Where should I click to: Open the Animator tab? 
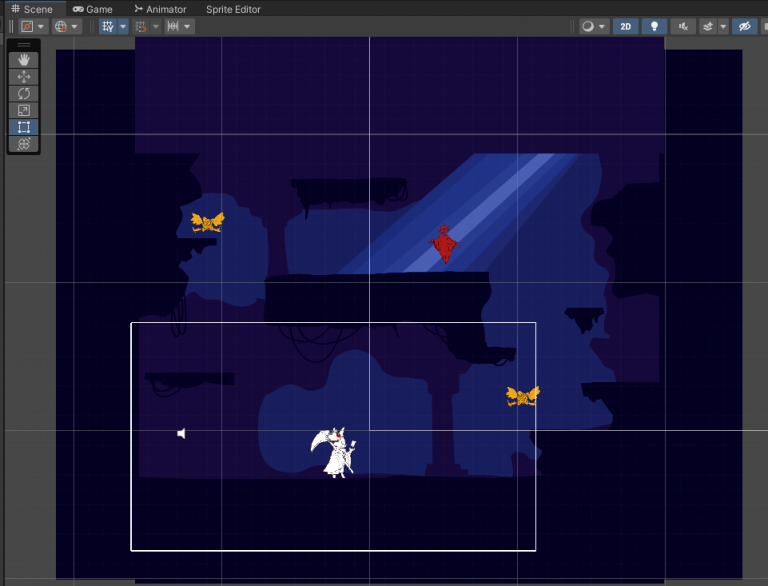pos(160,9)
